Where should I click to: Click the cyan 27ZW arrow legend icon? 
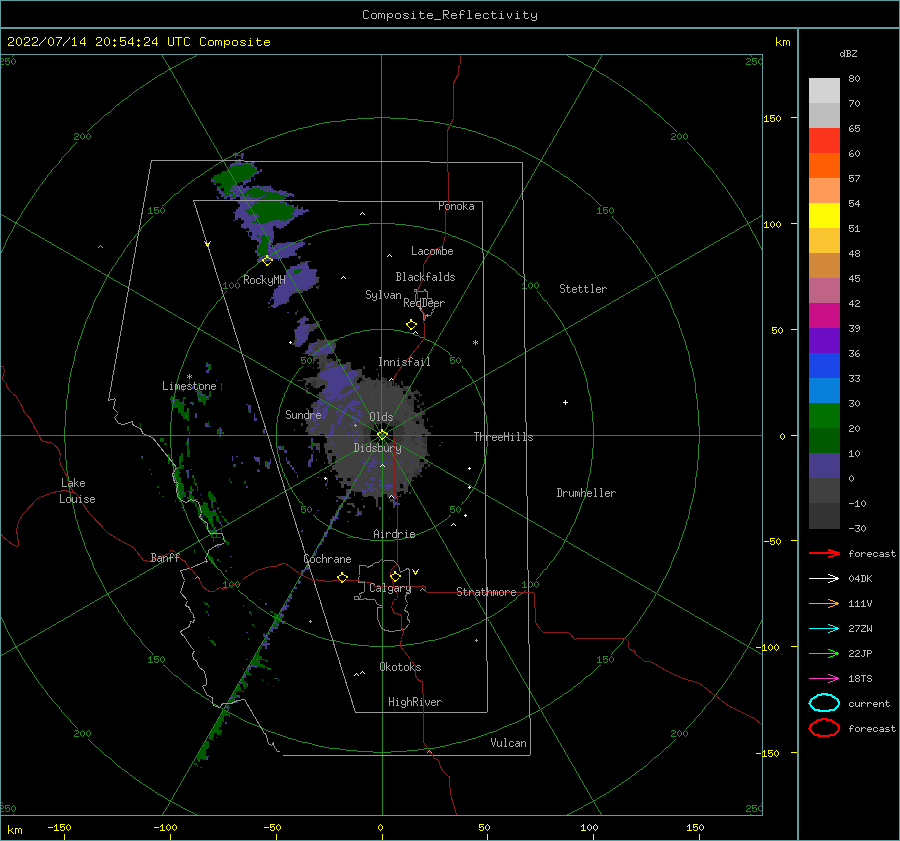824,629
